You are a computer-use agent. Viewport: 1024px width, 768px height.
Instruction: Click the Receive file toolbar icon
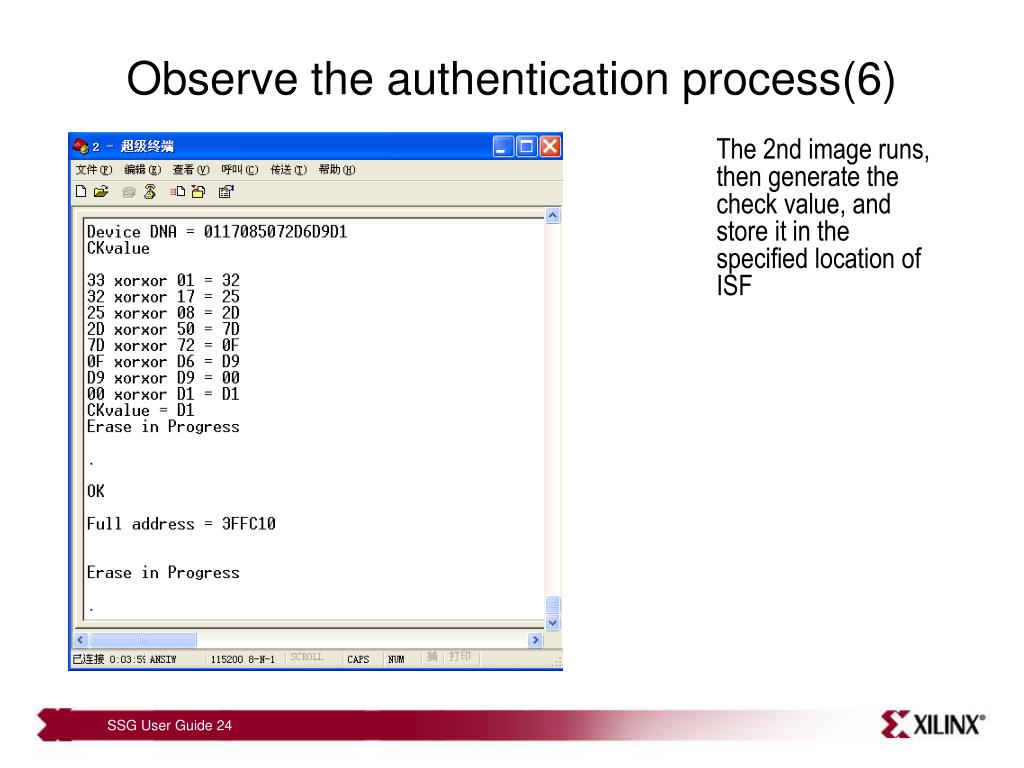tap(199, 191)
